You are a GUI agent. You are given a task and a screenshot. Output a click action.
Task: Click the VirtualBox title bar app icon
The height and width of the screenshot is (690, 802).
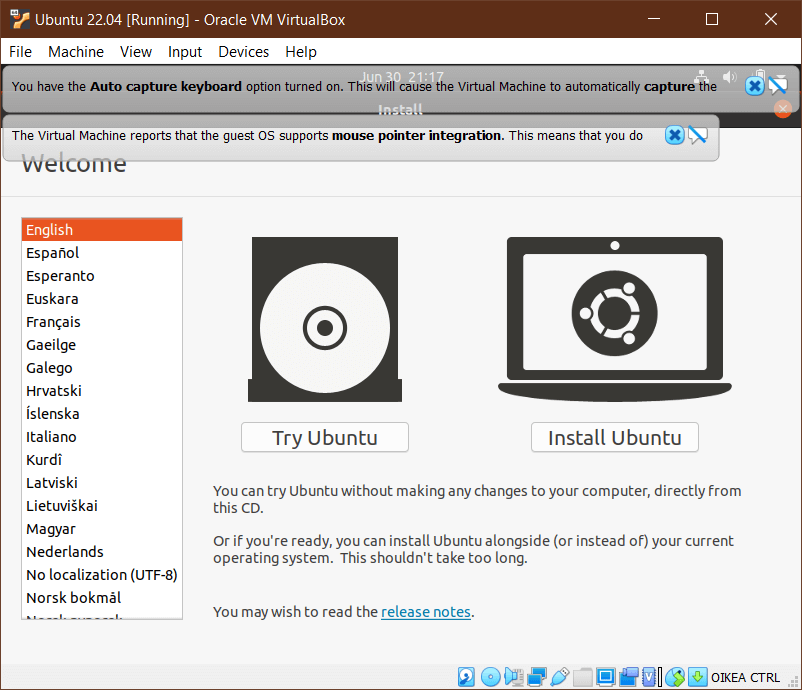click(19, 19)
